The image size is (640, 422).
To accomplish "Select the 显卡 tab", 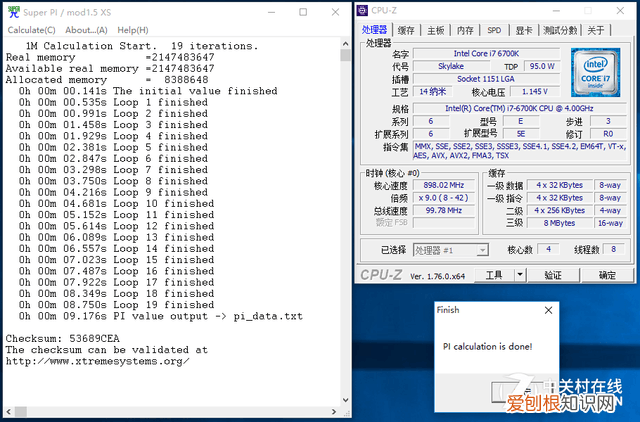I will coord(522,30).
